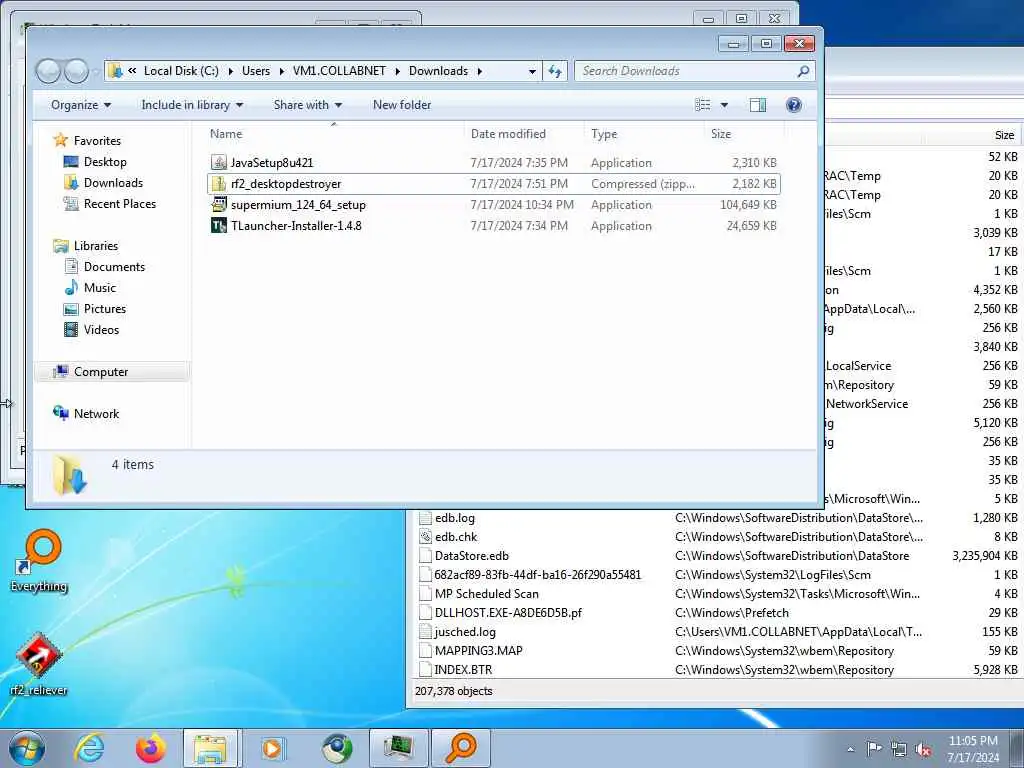1024x768 pixels.
Task: Open Videos library
Action: 101,329
